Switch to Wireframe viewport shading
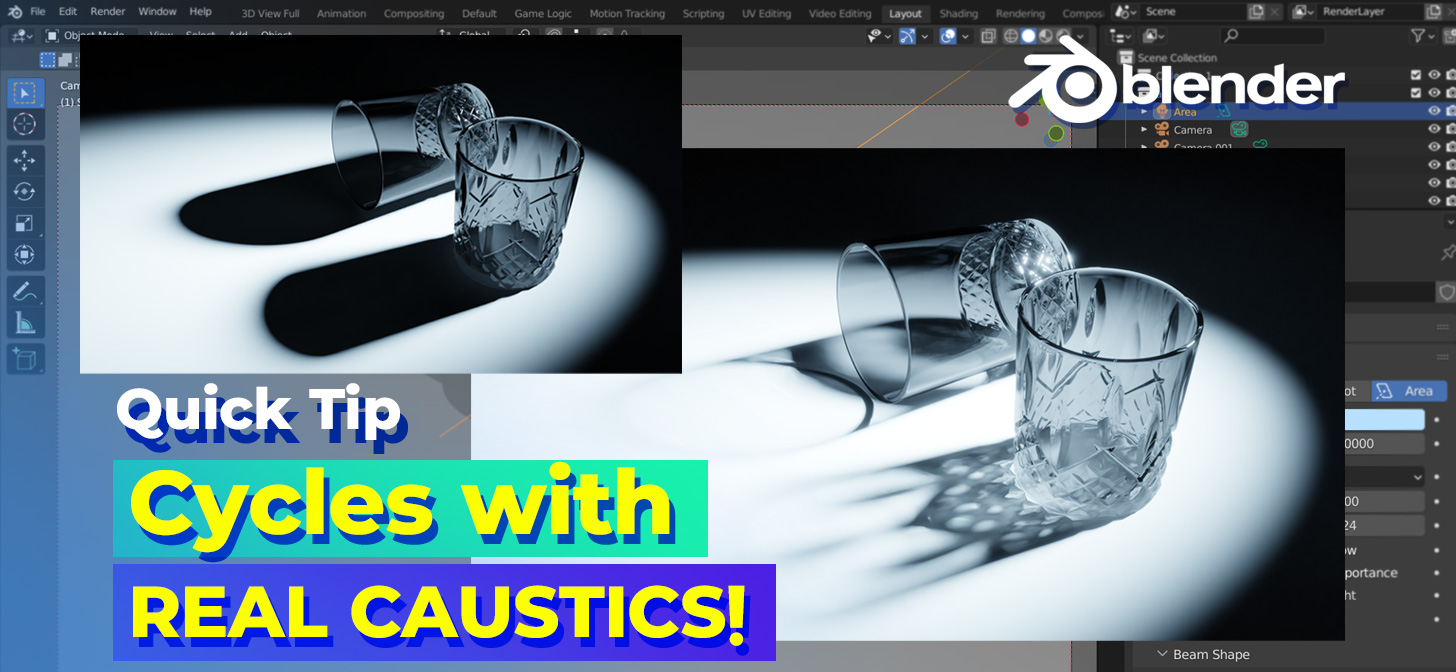Viewport: 1456px width, 672px height. click(1011, 36)
